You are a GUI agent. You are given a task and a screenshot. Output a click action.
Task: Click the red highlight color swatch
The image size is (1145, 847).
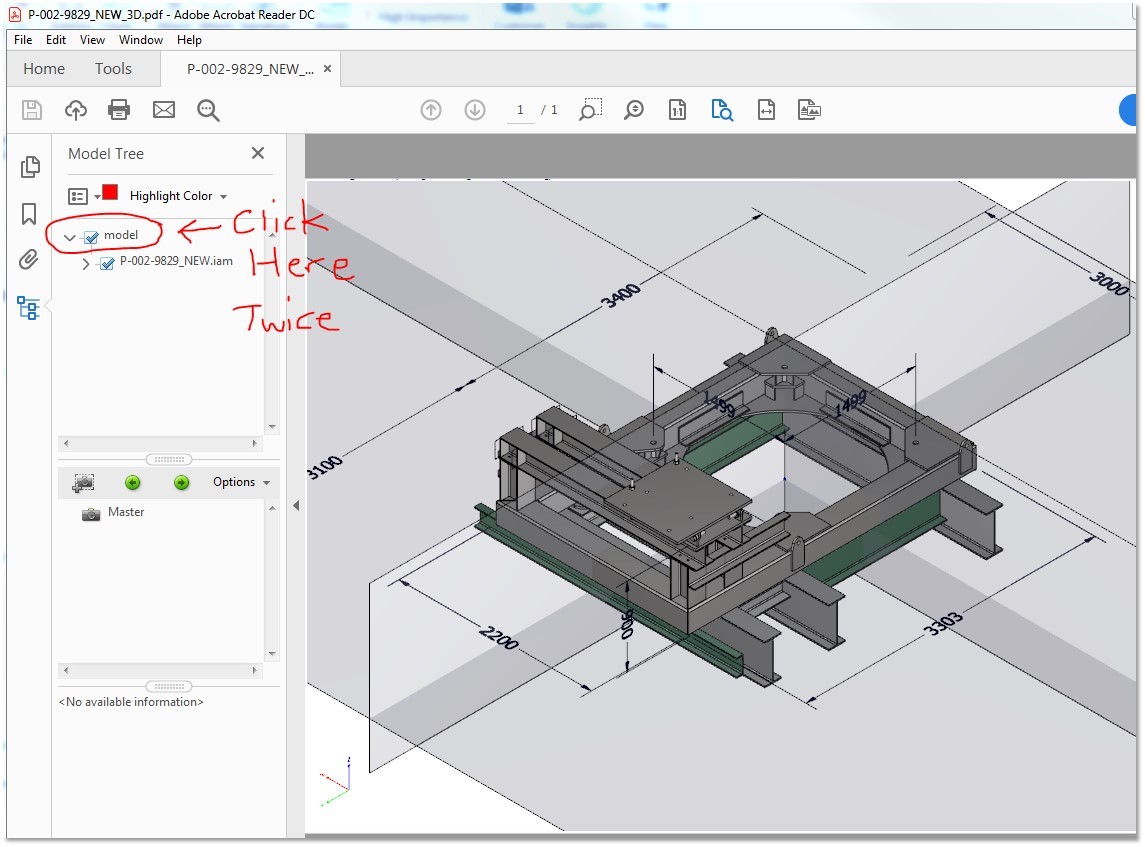[110, 193]
